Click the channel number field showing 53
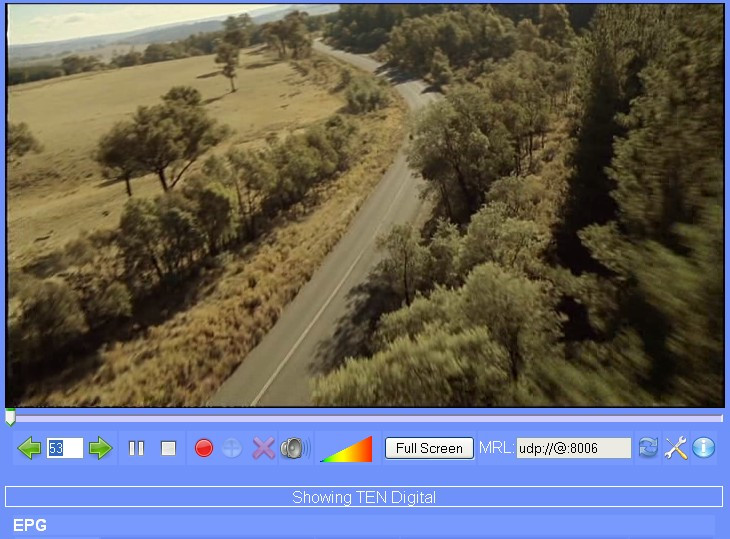 [65, 448]
